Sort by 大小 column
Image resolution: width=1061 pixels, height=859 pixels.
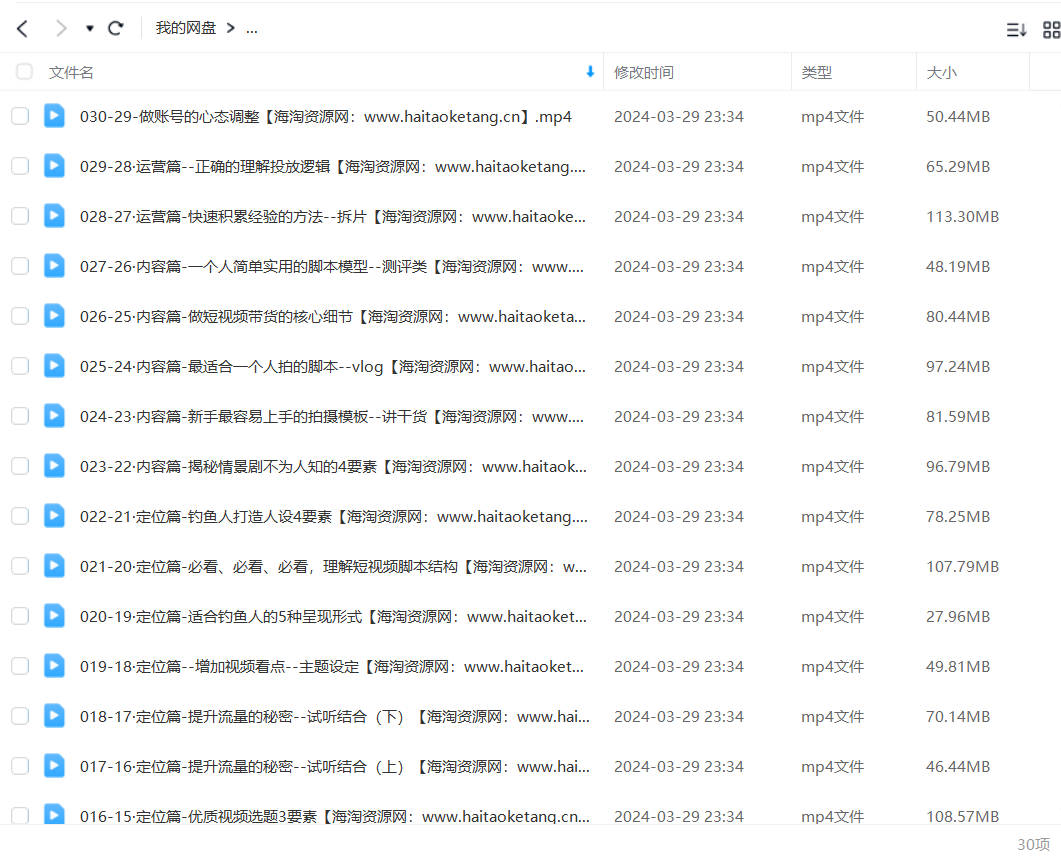[x=941, y=72]
